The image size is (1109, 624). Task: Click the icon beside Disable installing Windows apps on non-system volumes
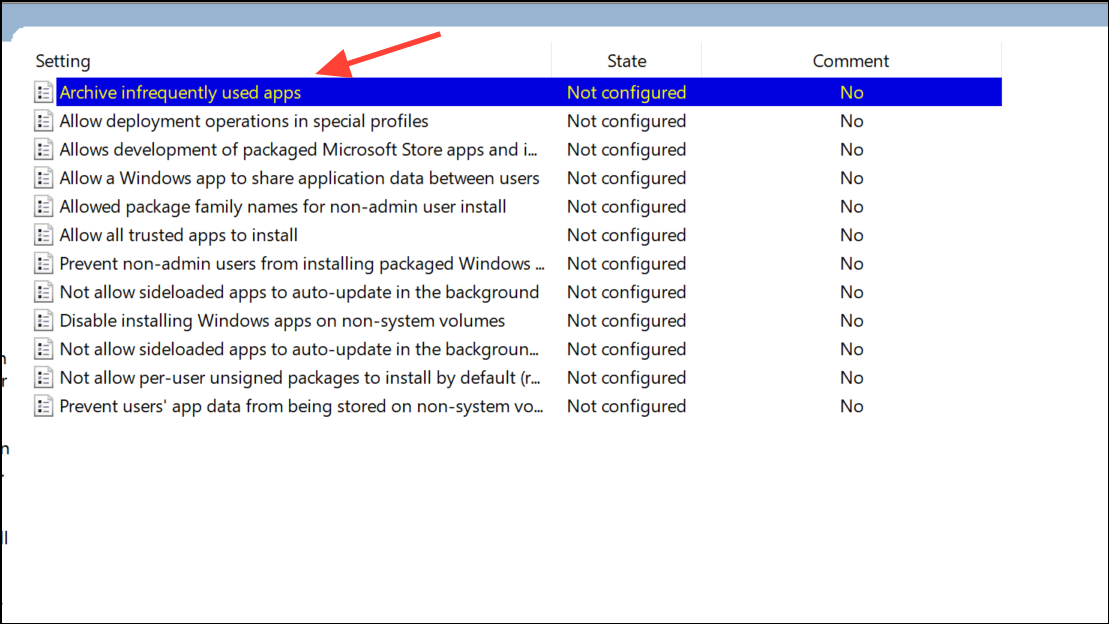[43, 320]
